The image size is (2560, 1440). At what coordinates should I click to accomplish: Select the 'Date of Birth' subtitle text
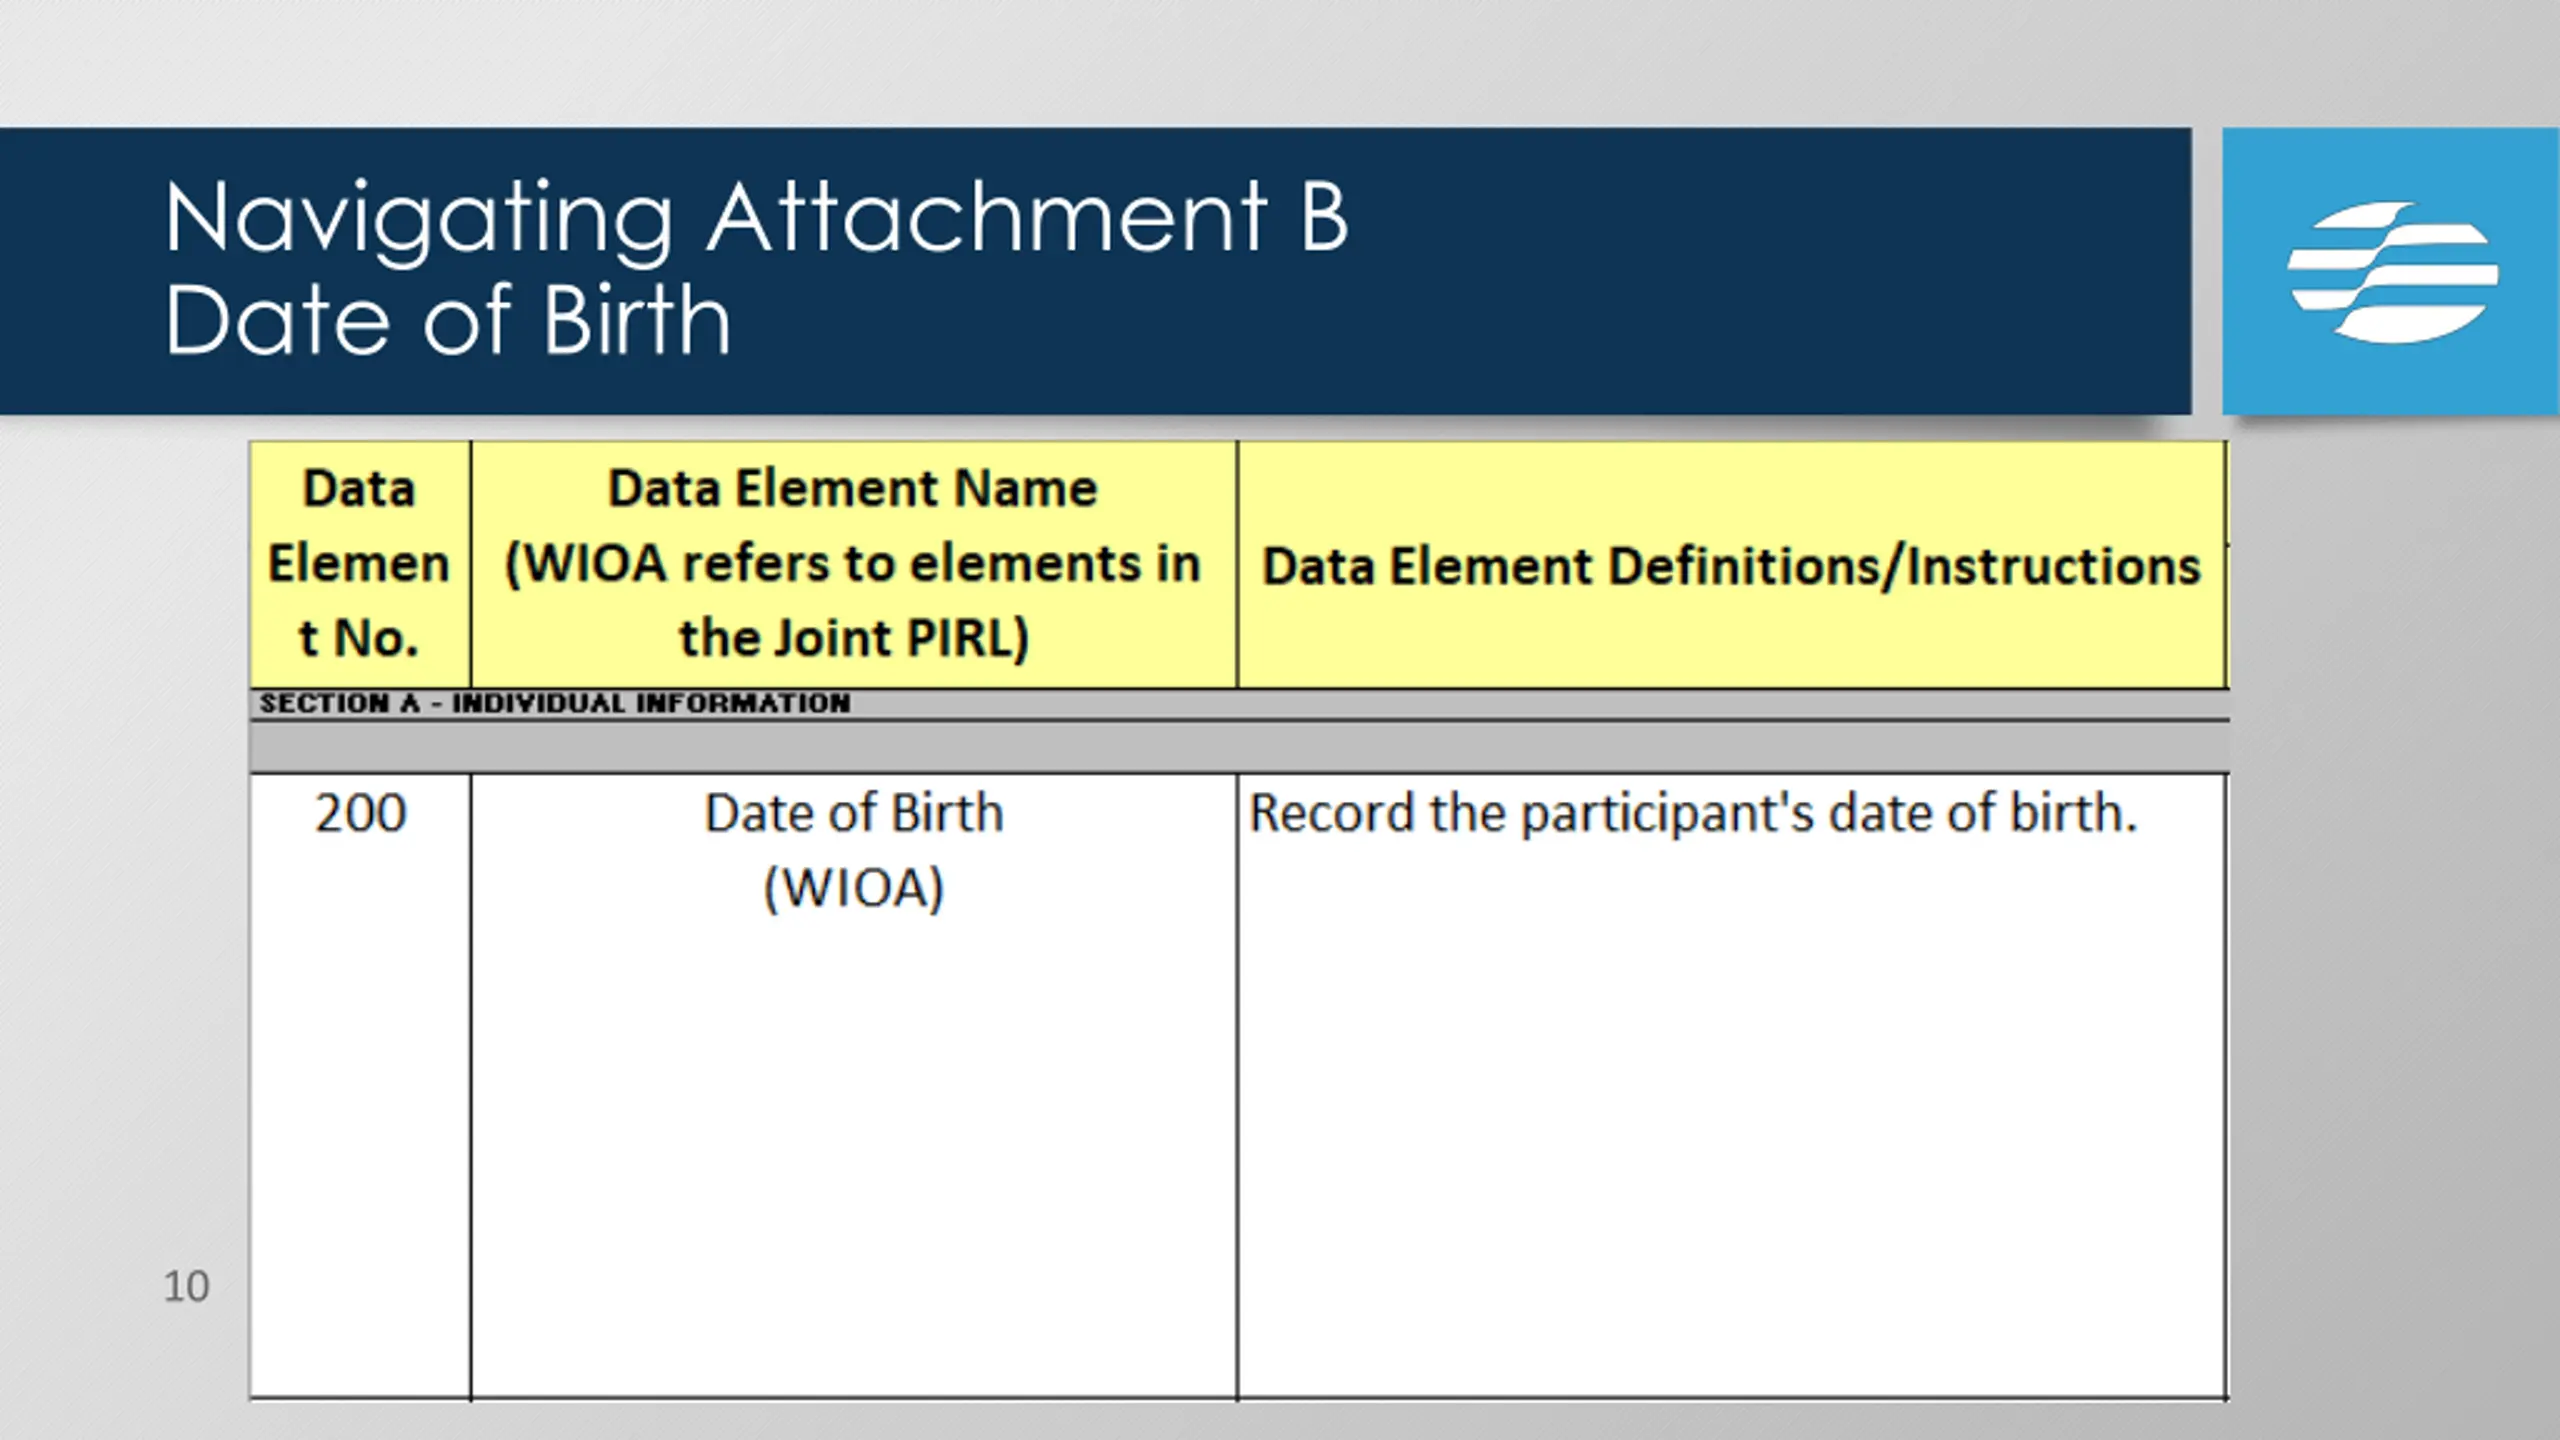[448, 320]
